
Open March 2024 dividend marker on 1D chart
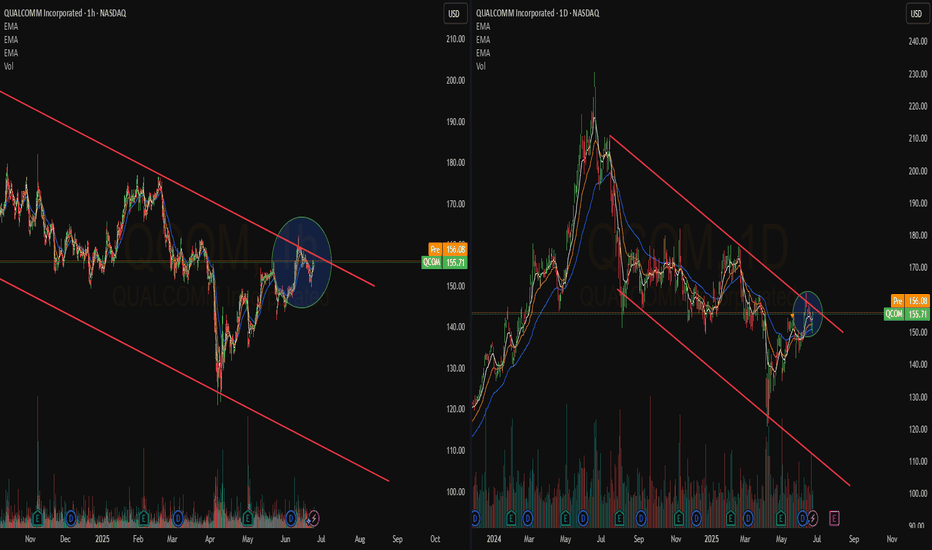click(527, 518)
